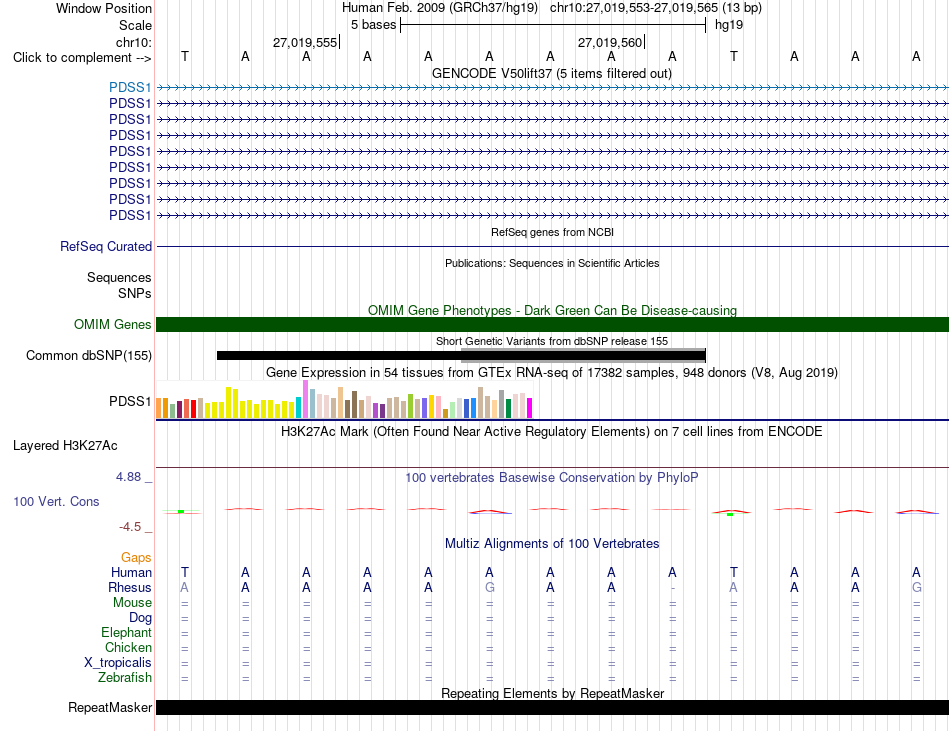This screenshot has height=731, width=950.
Task: Open OMIM Gene Phenotypes track title
Action: tap(552, 310)
